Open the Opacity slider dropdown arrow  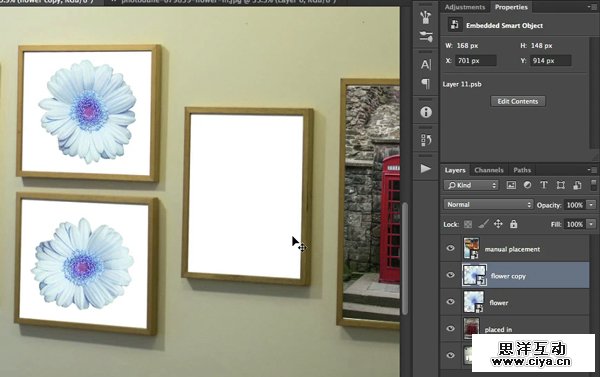pos(591,205)
